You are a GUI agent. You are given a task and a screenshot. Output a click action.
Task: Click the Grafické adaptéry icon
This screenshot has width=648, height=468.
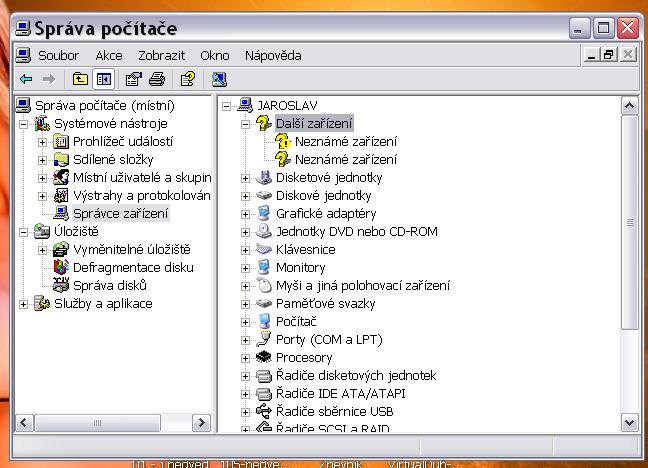[264, 213]
